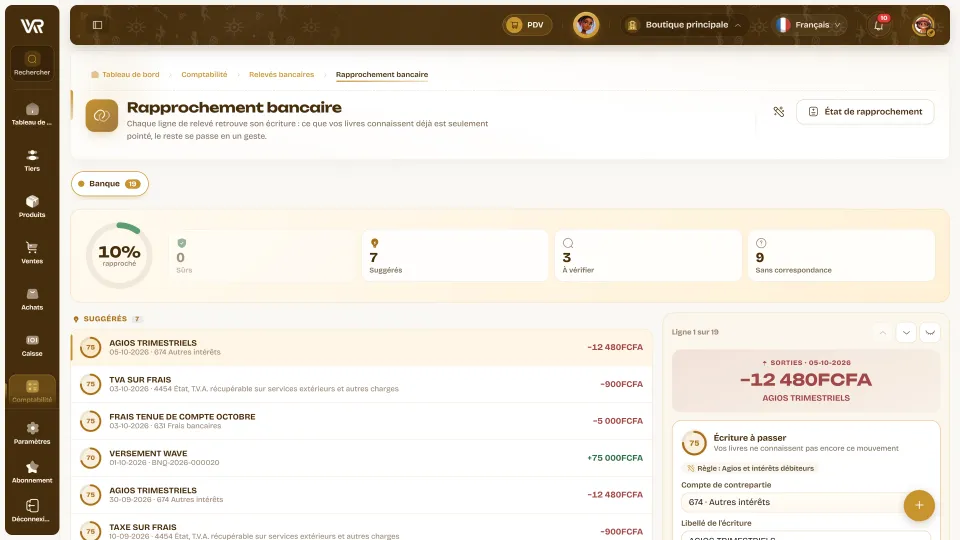Click the -12 480FCFA detail amount card
The width and height of the screenshot is (960, 540).
tap(806, 381)
